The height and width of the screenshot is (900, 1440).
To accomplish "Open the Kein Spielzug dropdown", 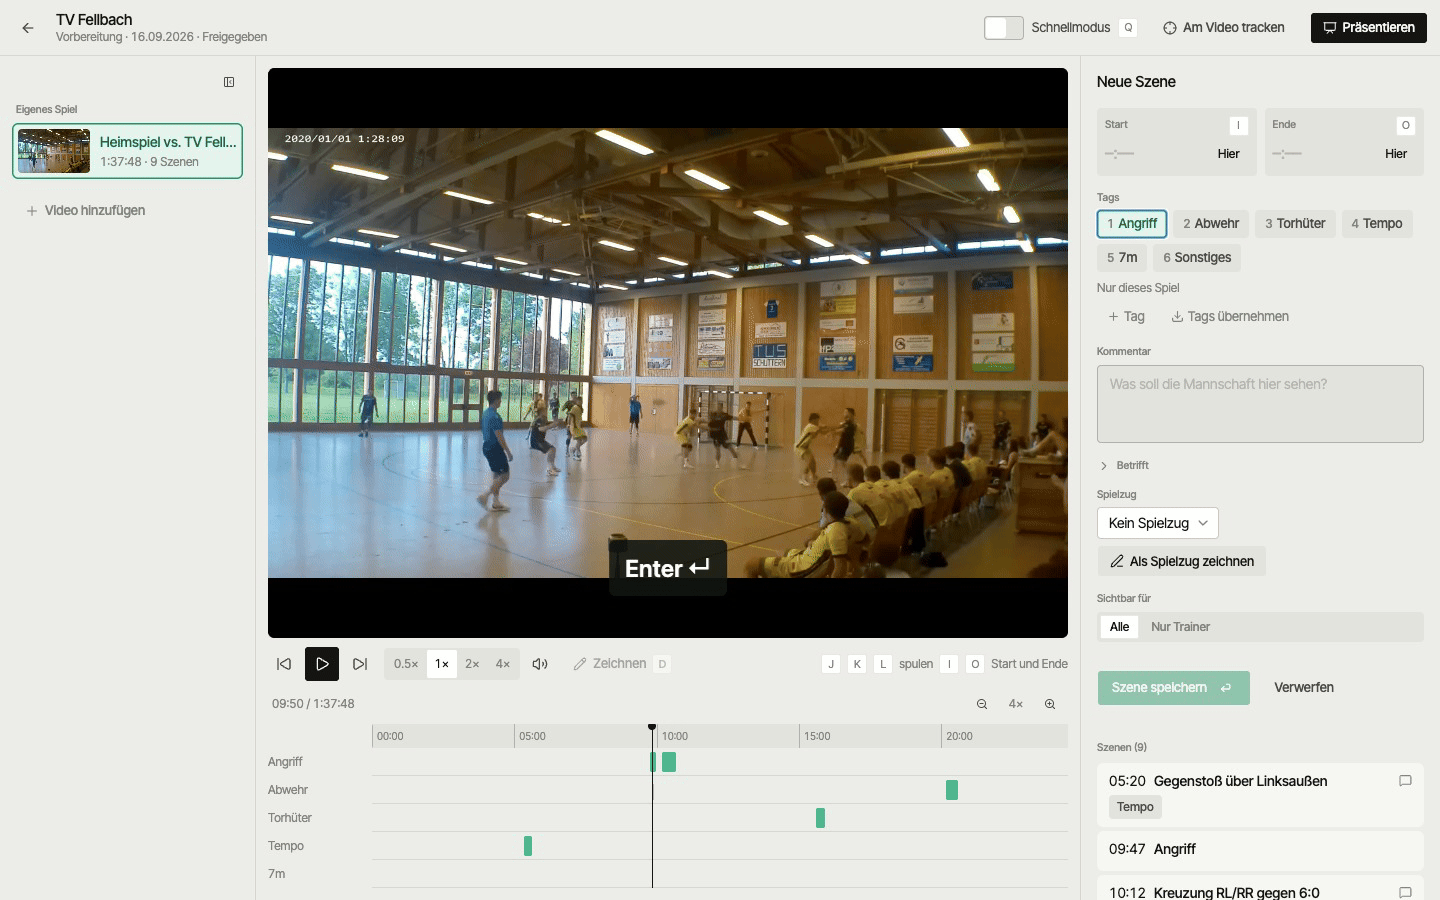I will coord(1158,523).
